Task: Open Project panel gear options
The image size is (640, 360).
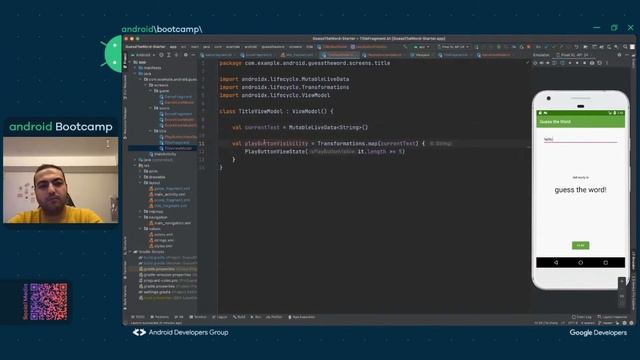Action: click(186, 55)
